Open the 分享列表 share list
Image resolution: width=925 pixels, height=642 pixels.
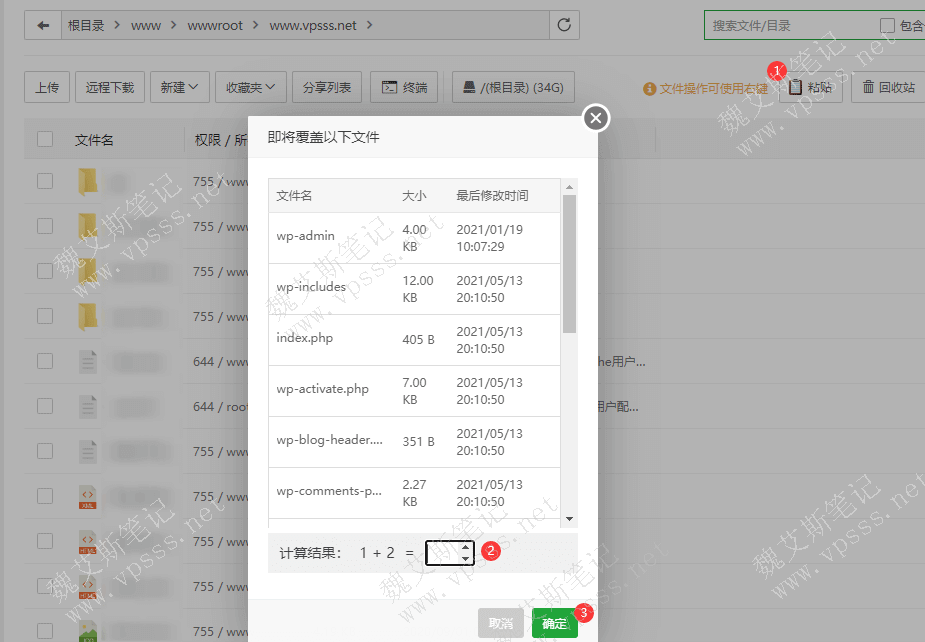(x=326, y=87)
